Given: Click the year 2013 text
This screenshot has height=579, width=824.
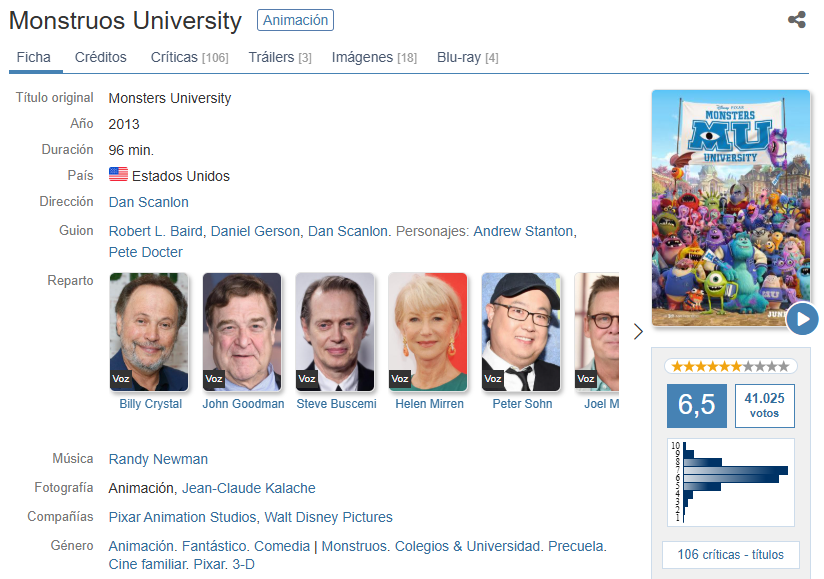Looking at the screenshot, I should tap(124, 125).
